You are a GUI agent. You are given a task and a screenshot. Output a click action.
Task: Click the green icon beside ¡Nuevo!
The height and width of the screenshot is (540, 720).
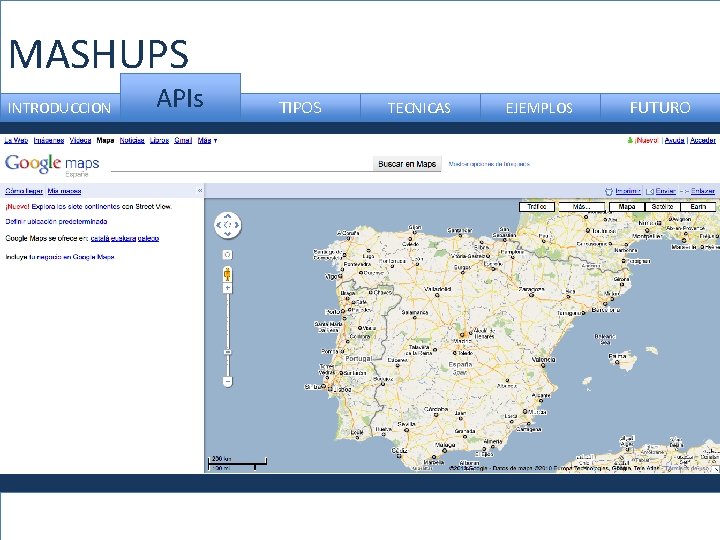(x=630, y=140)
